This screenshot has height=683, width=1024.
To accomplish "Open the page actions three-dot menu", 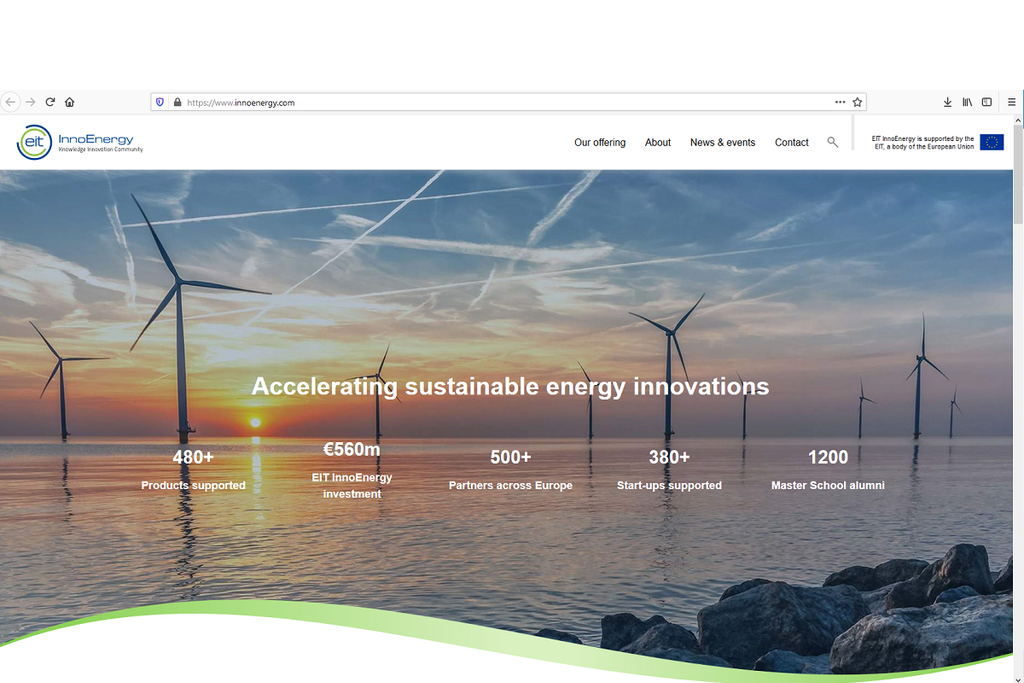I will 840,102.
